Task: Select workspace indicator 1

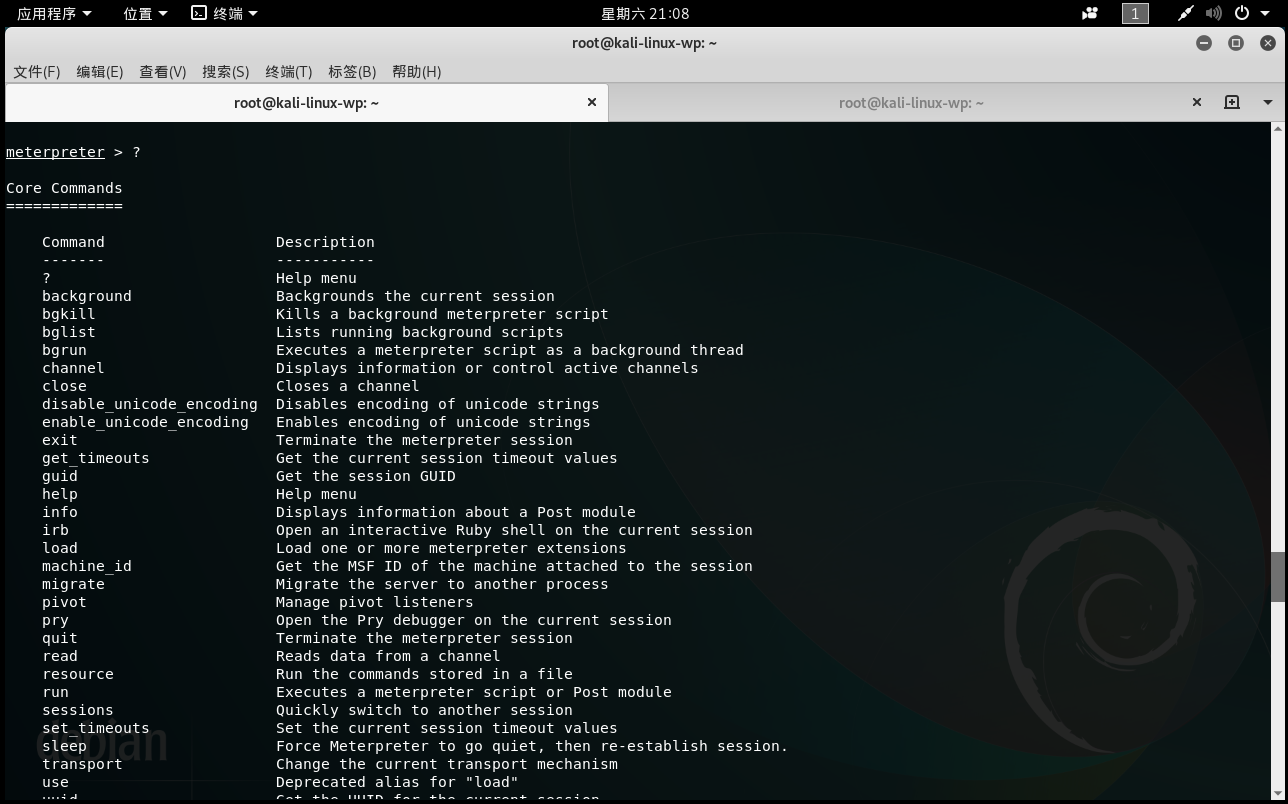Action: [x=1135, y=13]
